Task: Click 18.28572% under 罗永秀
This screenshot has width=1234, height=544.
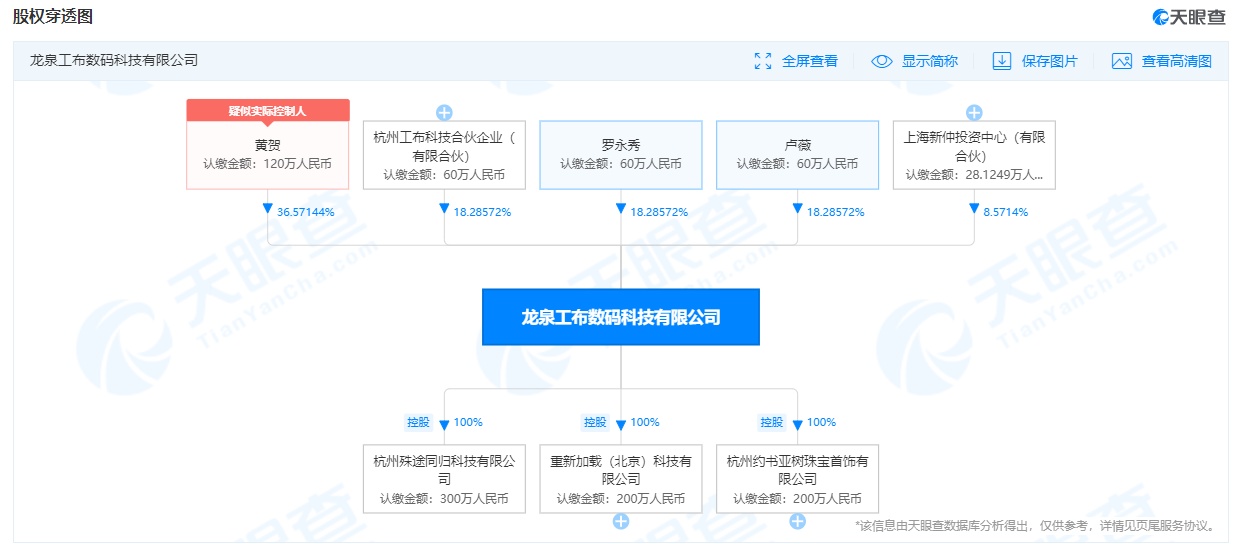Action: tap(658, 212)
